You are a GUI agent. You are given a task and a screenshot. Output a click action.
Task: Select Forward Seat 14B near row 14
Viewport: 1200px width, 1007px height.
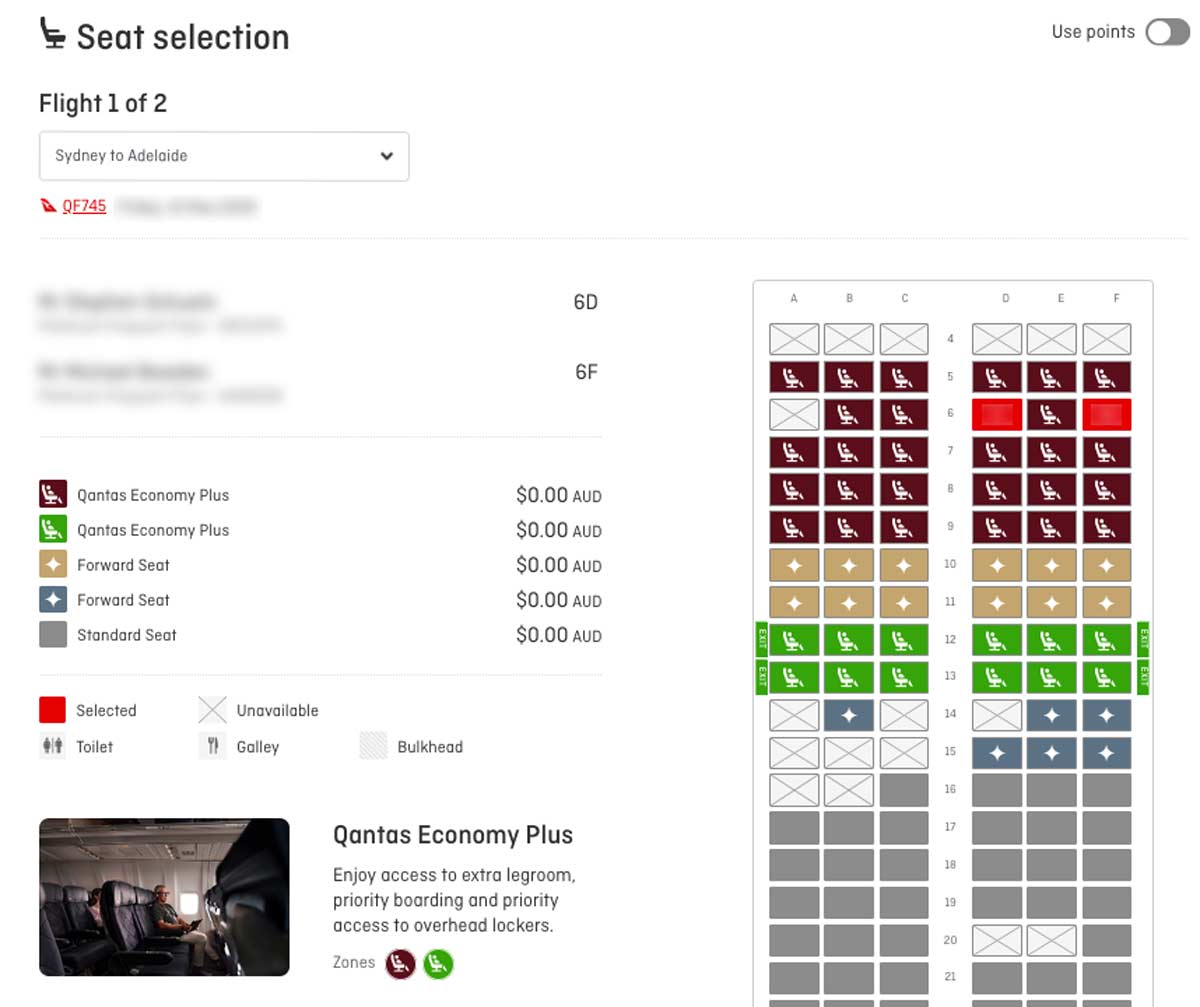point(849,714)
